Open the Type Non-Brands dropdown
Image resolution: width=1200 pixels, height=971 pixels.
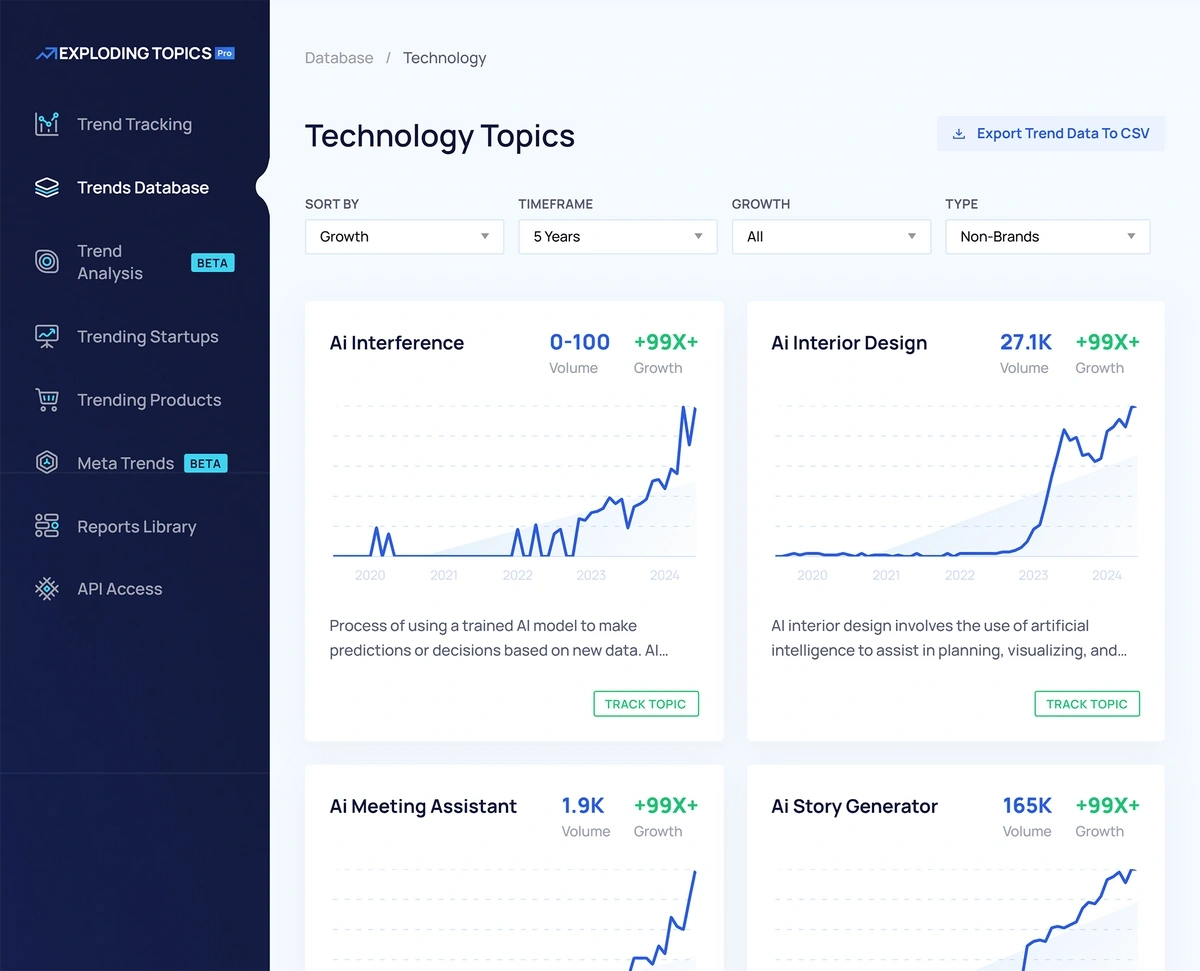pos(1048,237)
